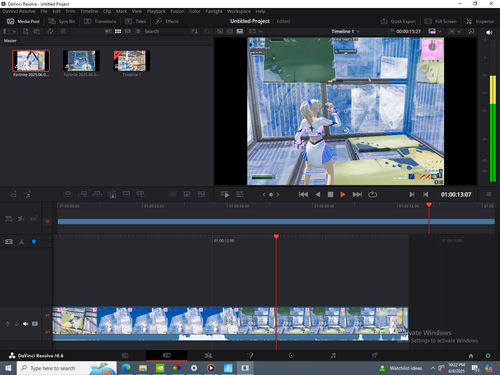
Task: Show the Titles panel
Action: [136, 21]
